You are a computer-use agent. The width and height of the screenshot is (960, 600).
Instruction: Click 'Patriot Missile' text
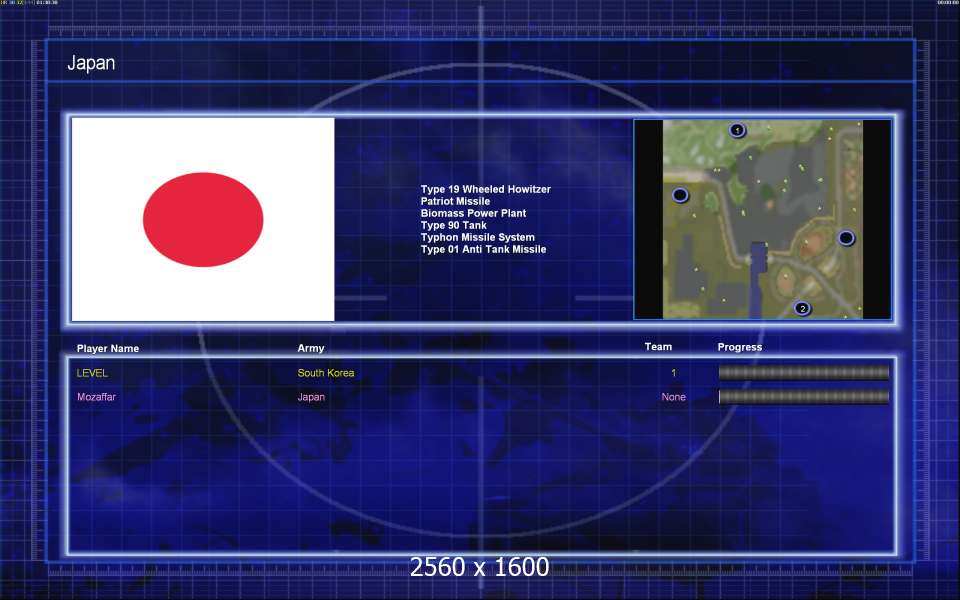point(456,201)
